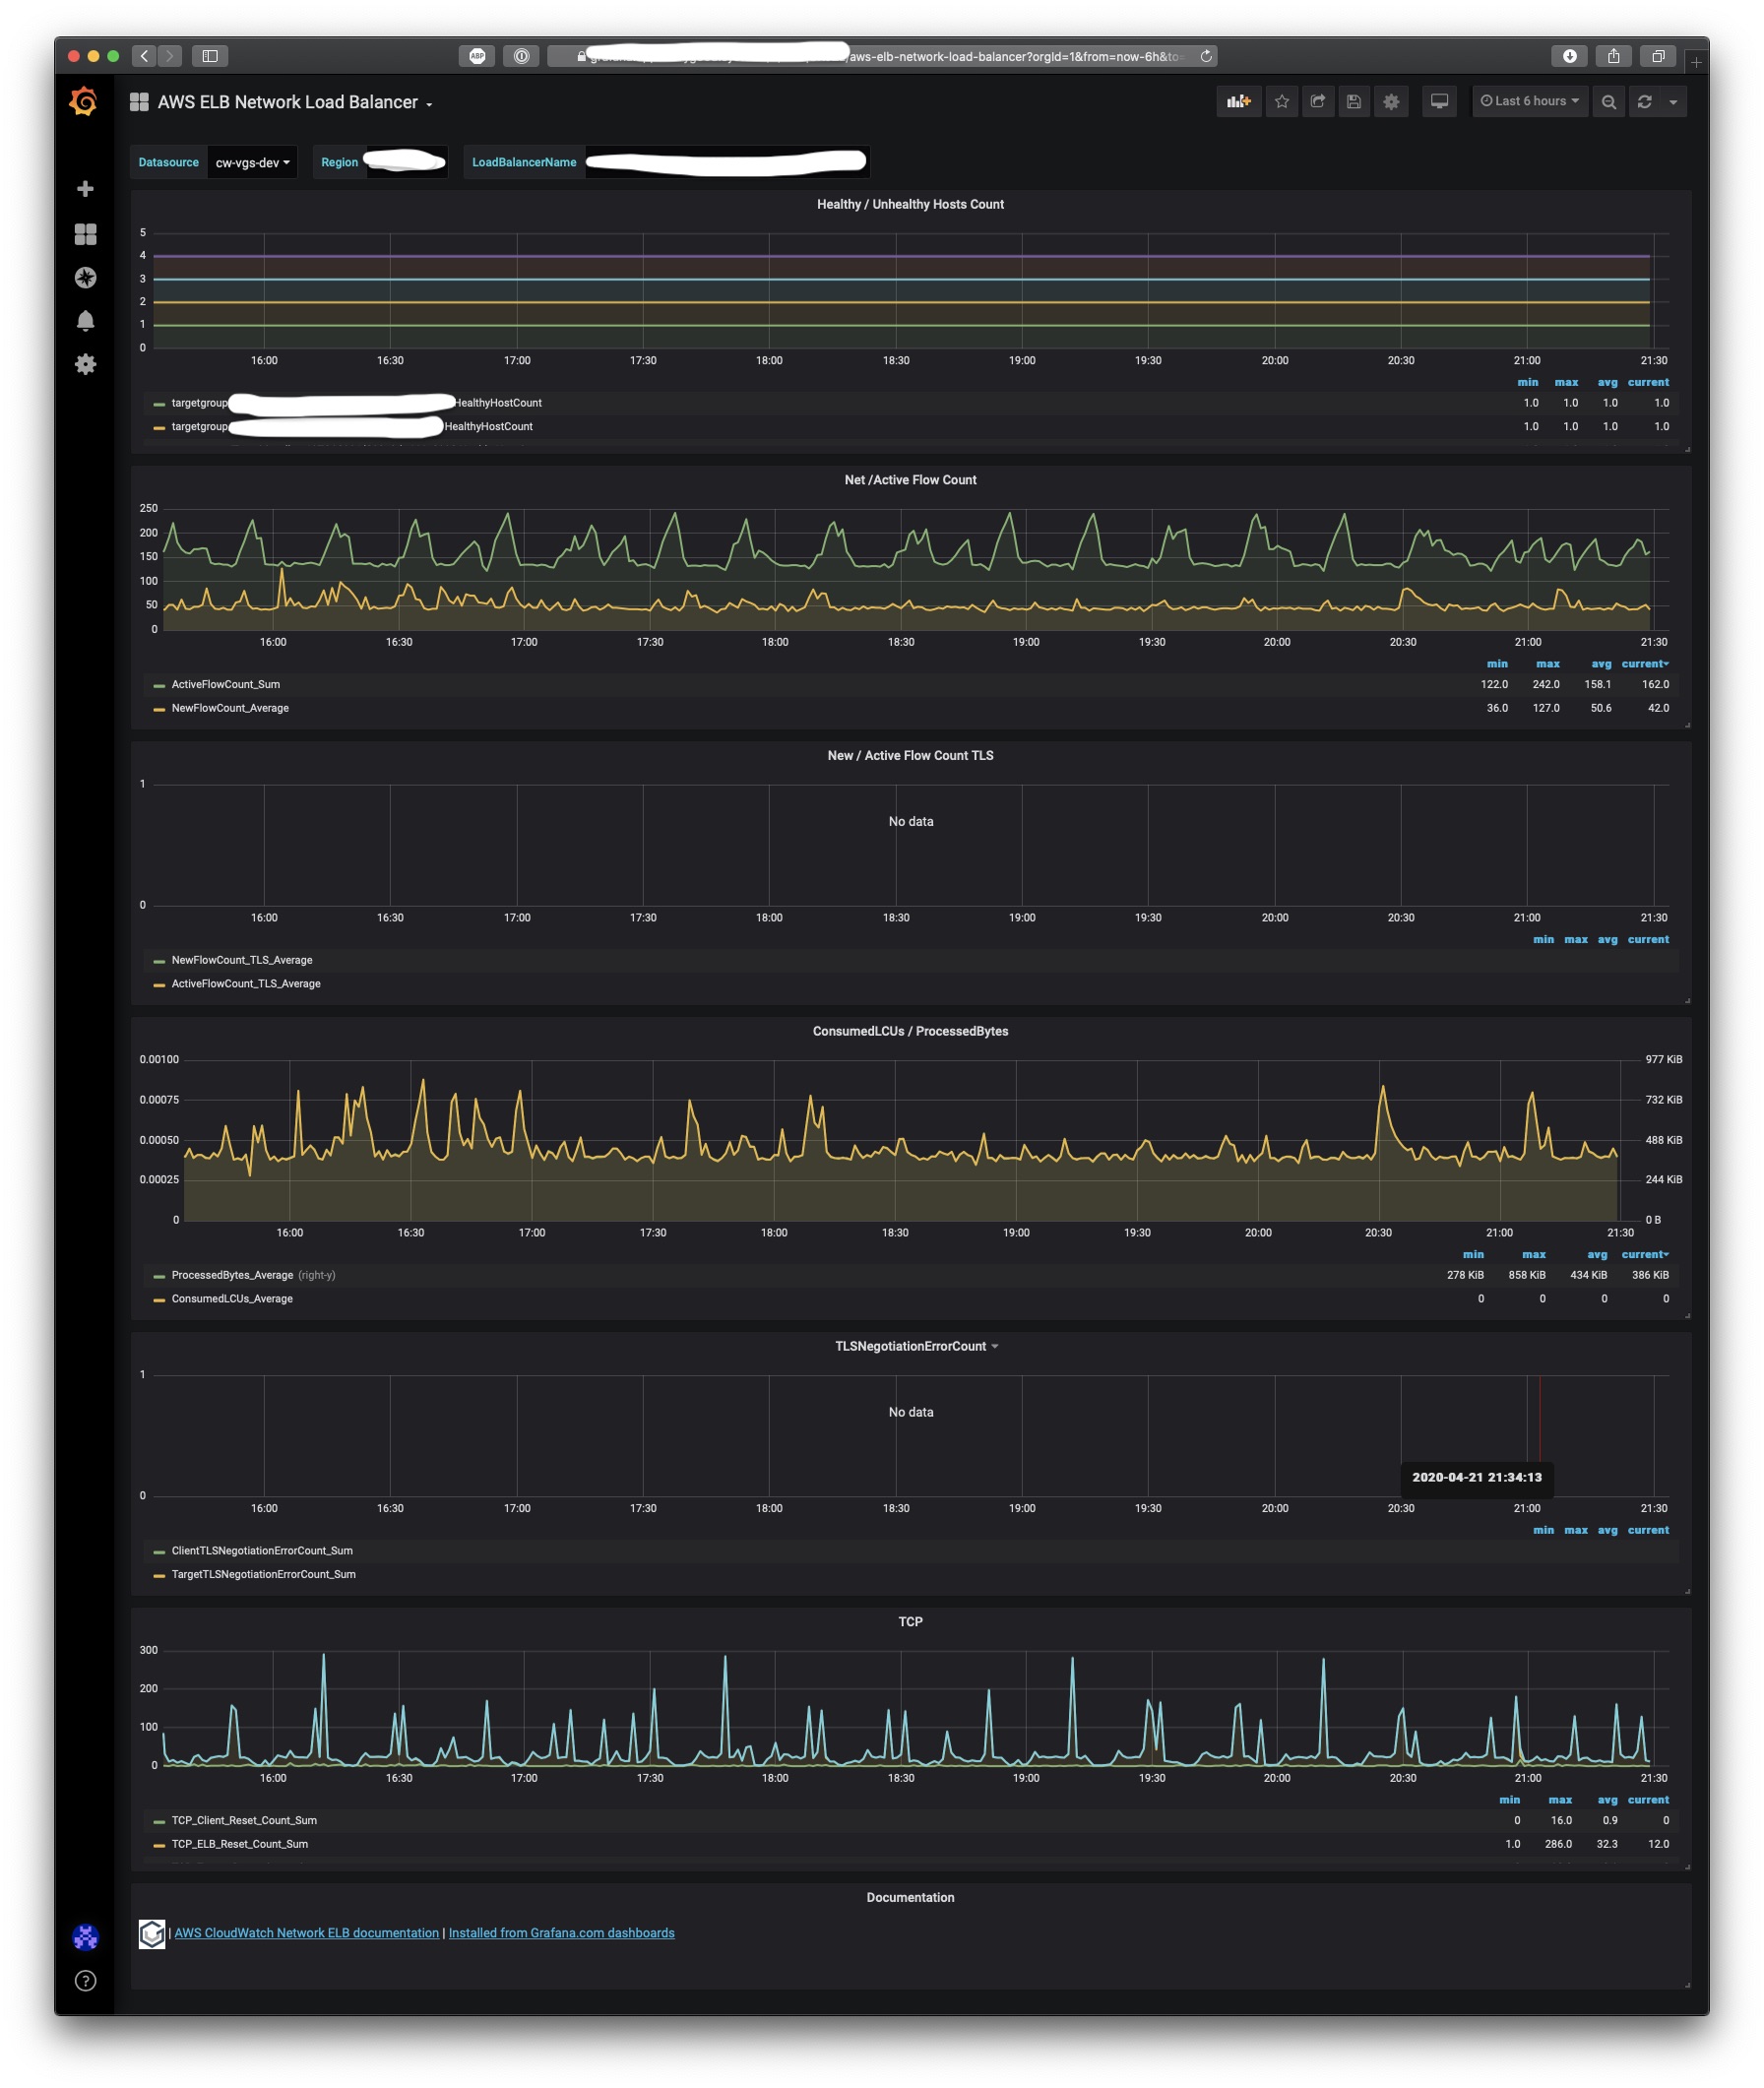This screenshot has height=2088, width=1764.
Task: Open the New / Active Flow Count TLS panel menu
Action: (910, 757)
